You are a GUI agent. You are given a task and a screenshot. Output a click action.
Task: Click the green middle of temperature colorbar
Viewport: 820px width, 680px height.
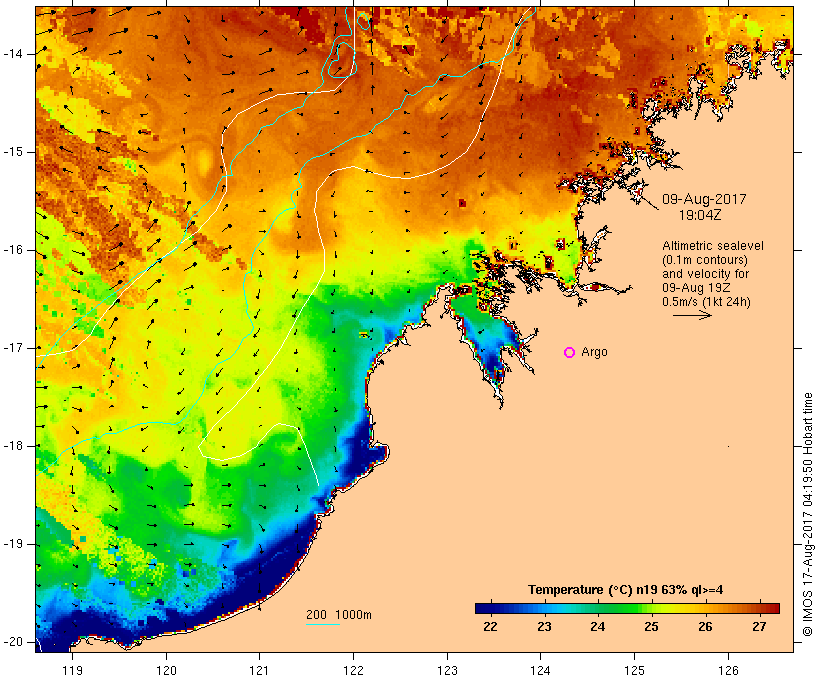click(x=620, y=608)
